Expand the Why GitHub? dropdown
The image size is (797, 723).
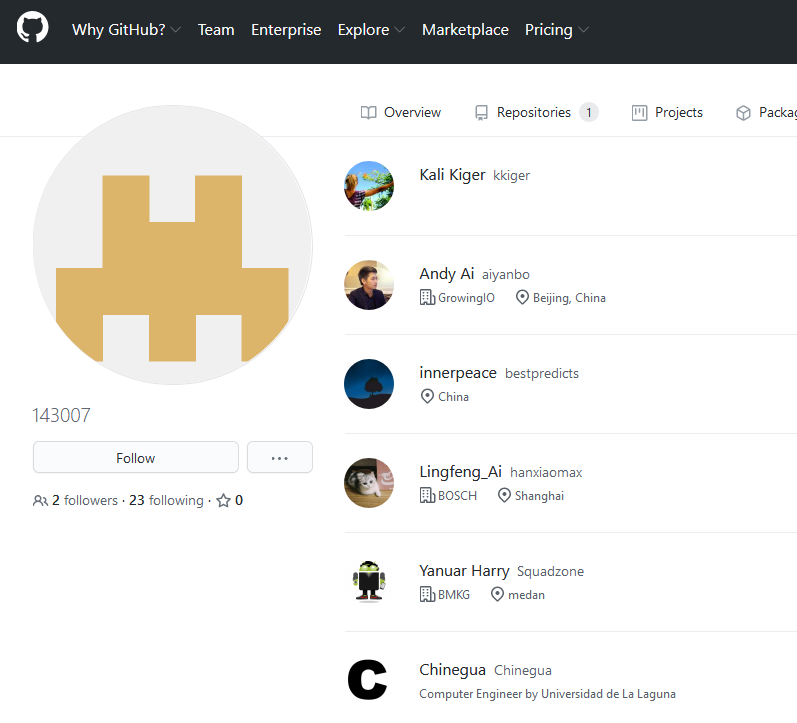(x=126, y=30)
